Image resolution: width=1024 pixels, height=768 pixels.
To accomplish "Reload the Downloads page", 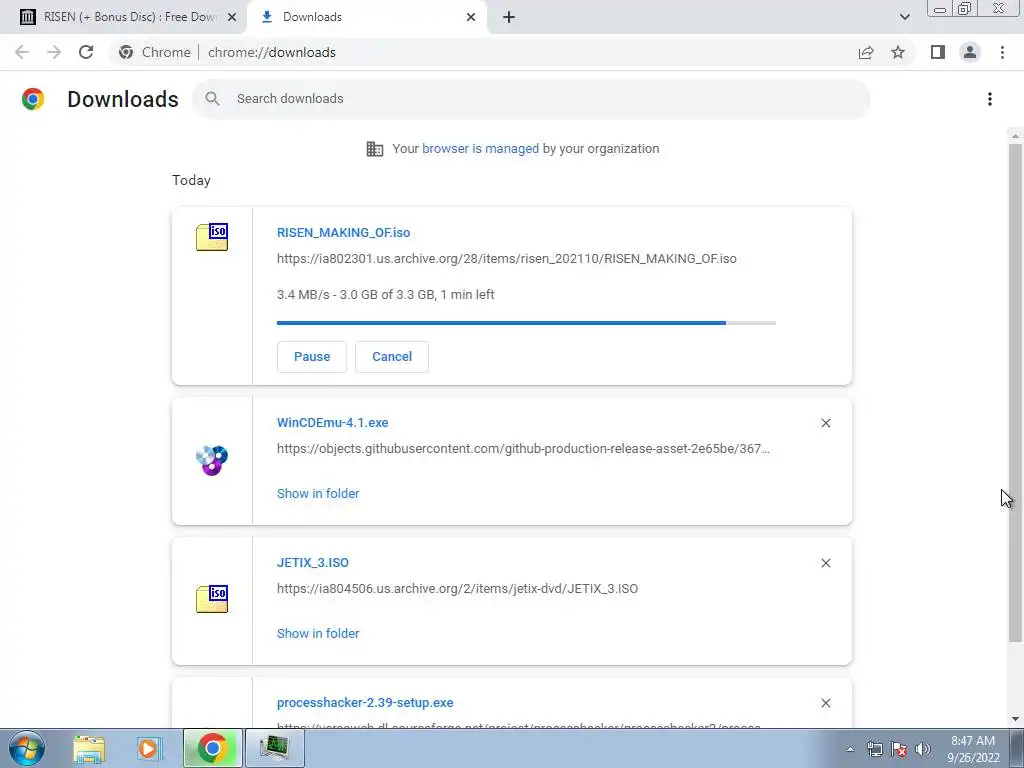I will pyautogui.click(x=86, y=52).
